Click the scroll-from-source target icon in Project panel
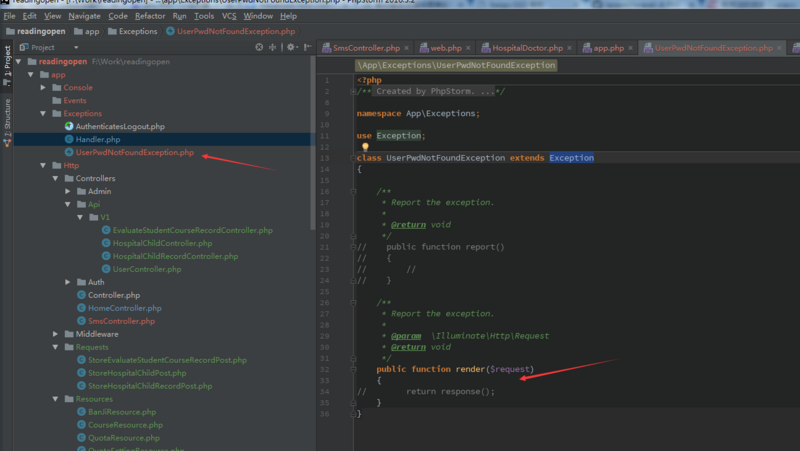This screenshot has width=800, height=451. [259, 47]
